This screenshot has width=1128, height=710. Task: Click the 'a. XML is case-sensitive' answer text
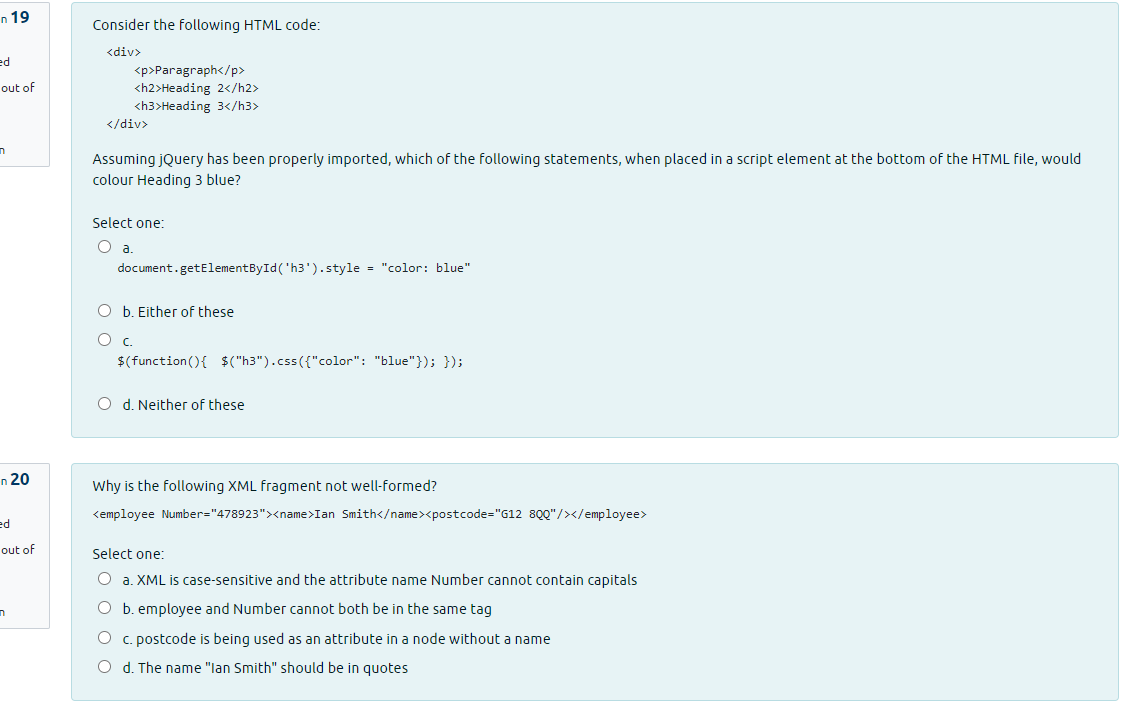pyautogui.click(x=380, y=581)
